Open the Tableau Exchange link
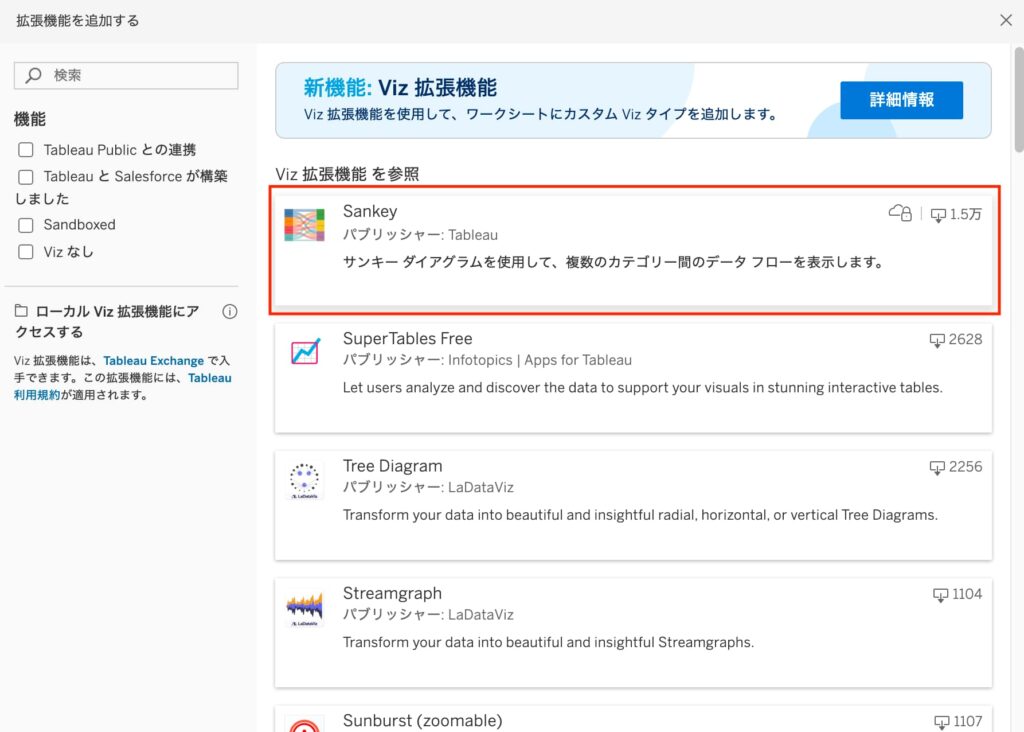 (x=153, y=361)
